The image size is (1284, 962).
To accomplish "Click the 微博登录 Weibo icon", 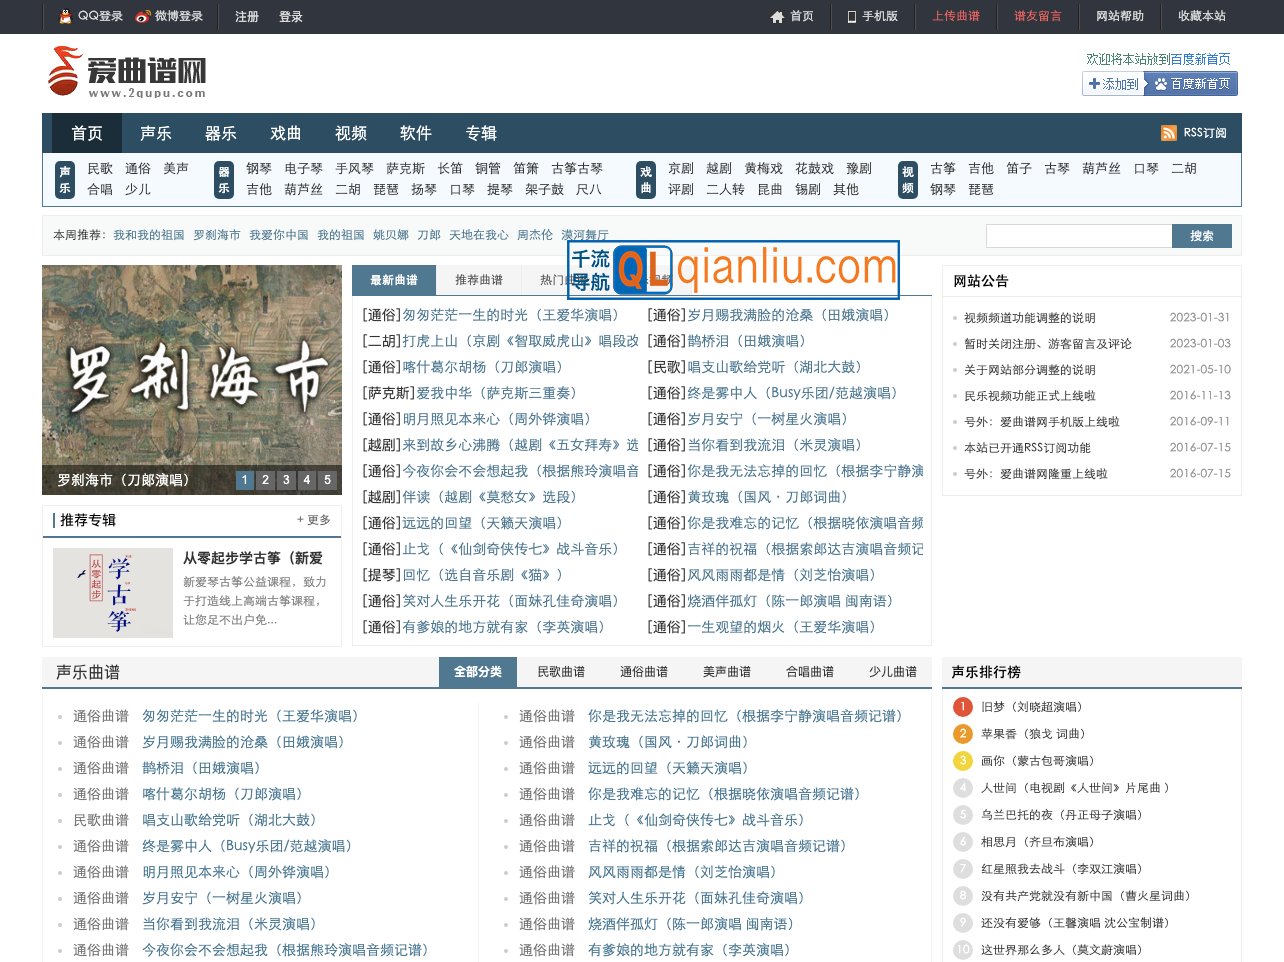I will pyautogui.click(x=143, y=16).
